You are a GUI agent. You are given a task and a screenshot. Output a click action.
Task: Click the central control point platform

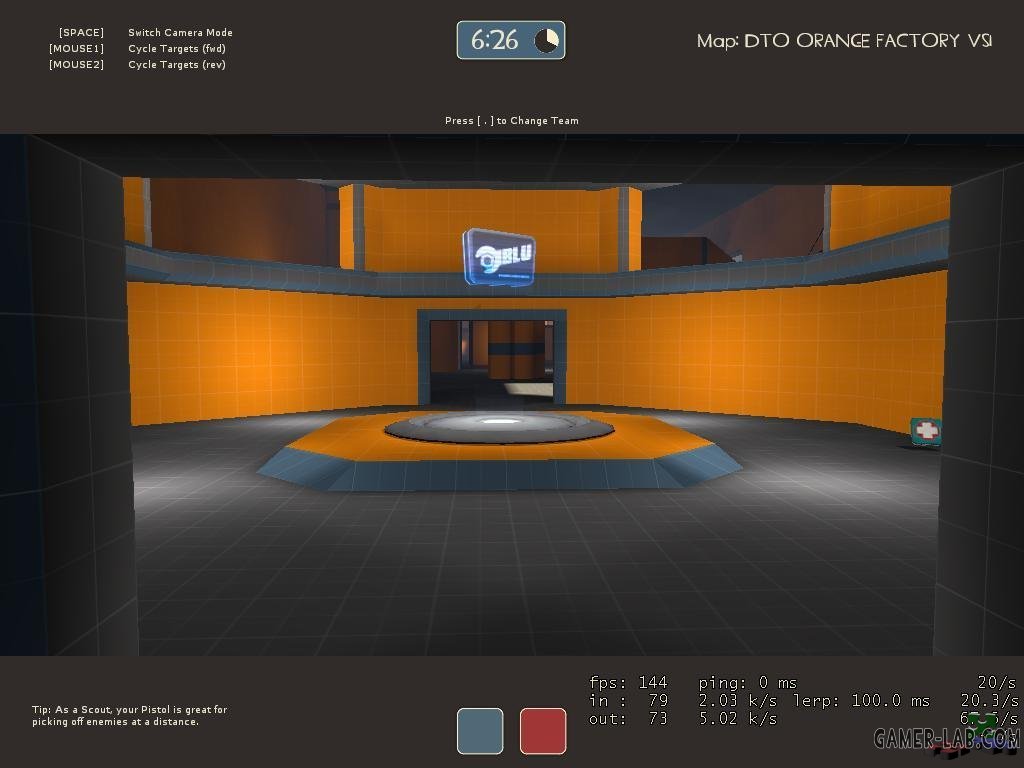[x=500, y=449]
